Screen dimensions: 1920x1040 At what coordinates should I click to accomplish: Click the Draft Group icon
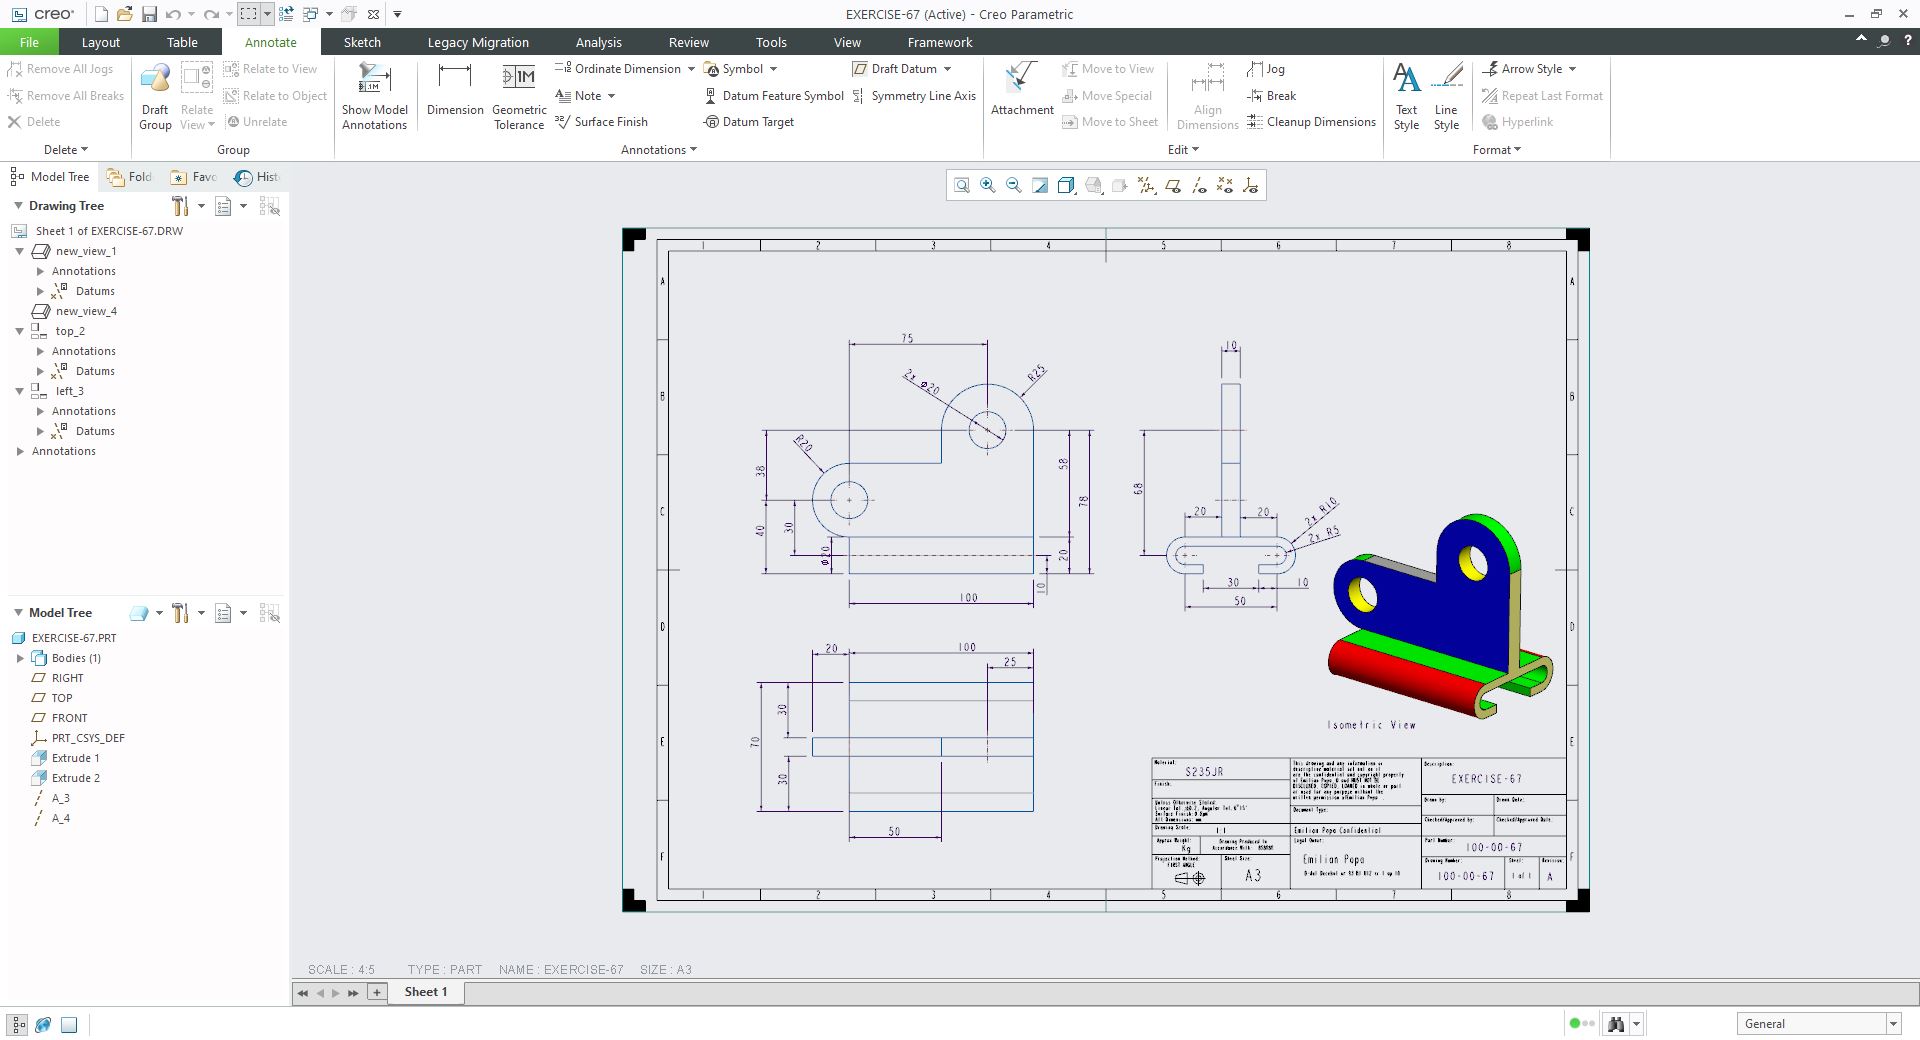pyautogui.click(x=155, y=96)
